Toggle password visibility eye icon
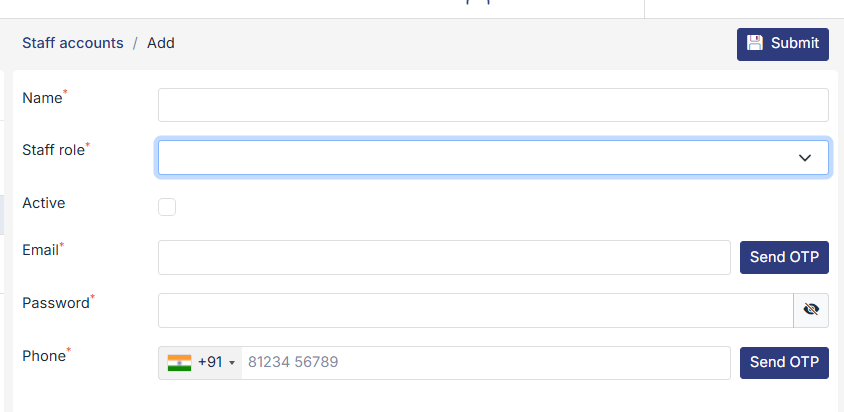The height and width of the screenshot is (412, 844). point(811,310)
